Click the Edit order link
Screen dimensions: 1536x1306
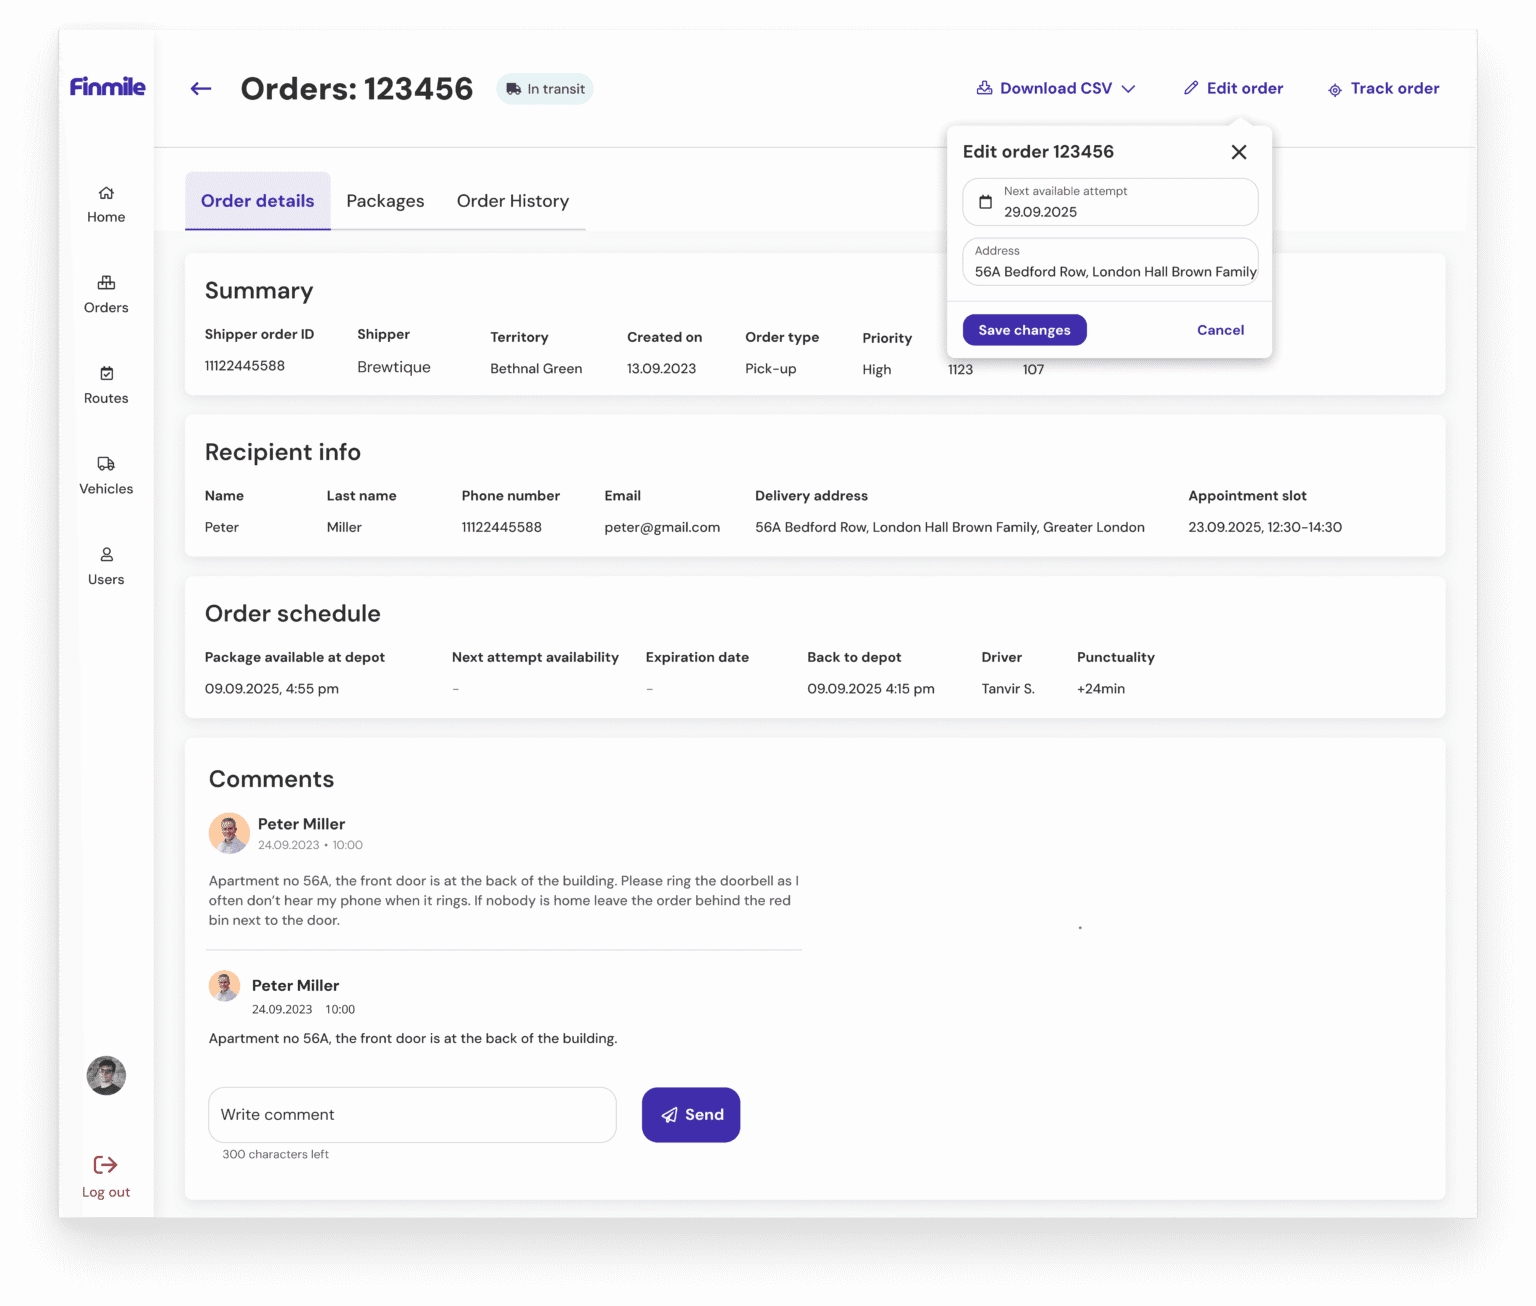pyautogui.click(x=1233, y=89)
